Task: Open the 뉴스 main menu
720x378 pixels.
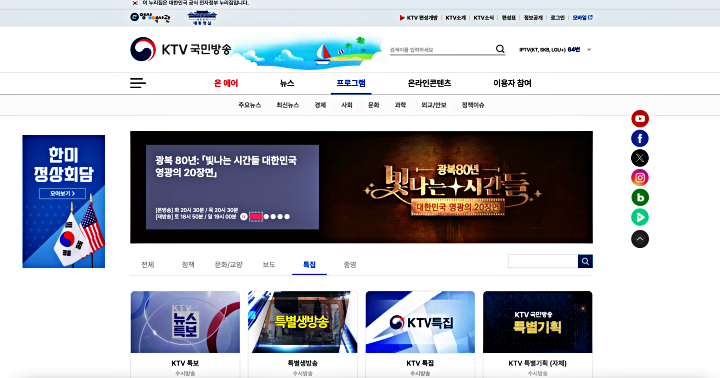Action: point(287,83)
